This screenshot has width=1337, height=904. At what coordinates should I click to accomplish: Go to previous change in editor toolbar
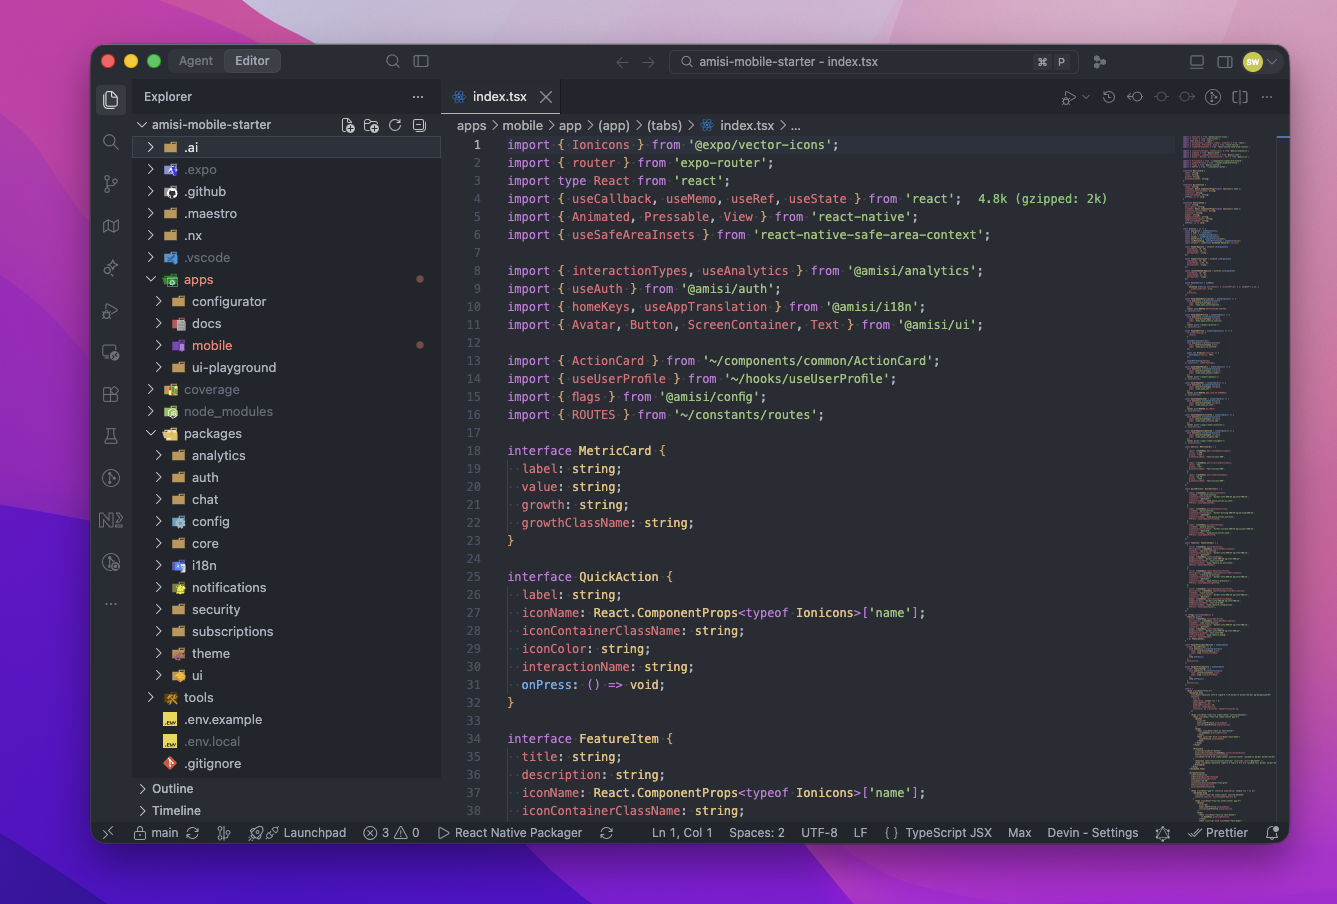(1135, 97)
